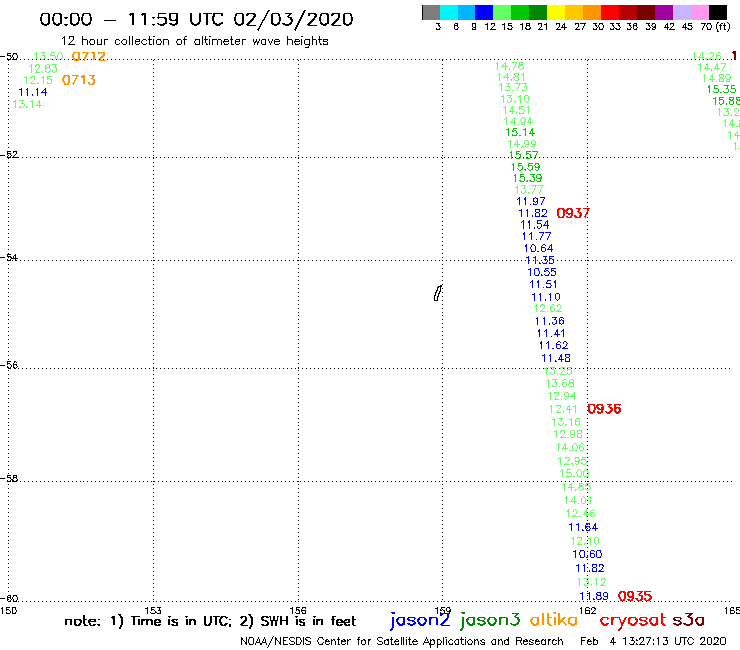Click the 12.46 wave height value
The height and width of the screenshot is (650, 740).
581,514
